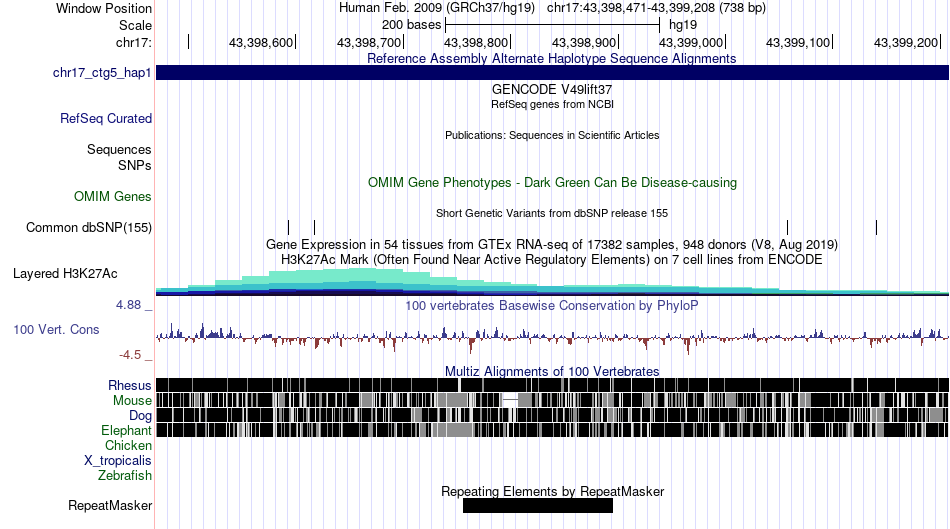Click the Elephant alignment row label
The image size is (950, 529).
(x=126, y=430)
